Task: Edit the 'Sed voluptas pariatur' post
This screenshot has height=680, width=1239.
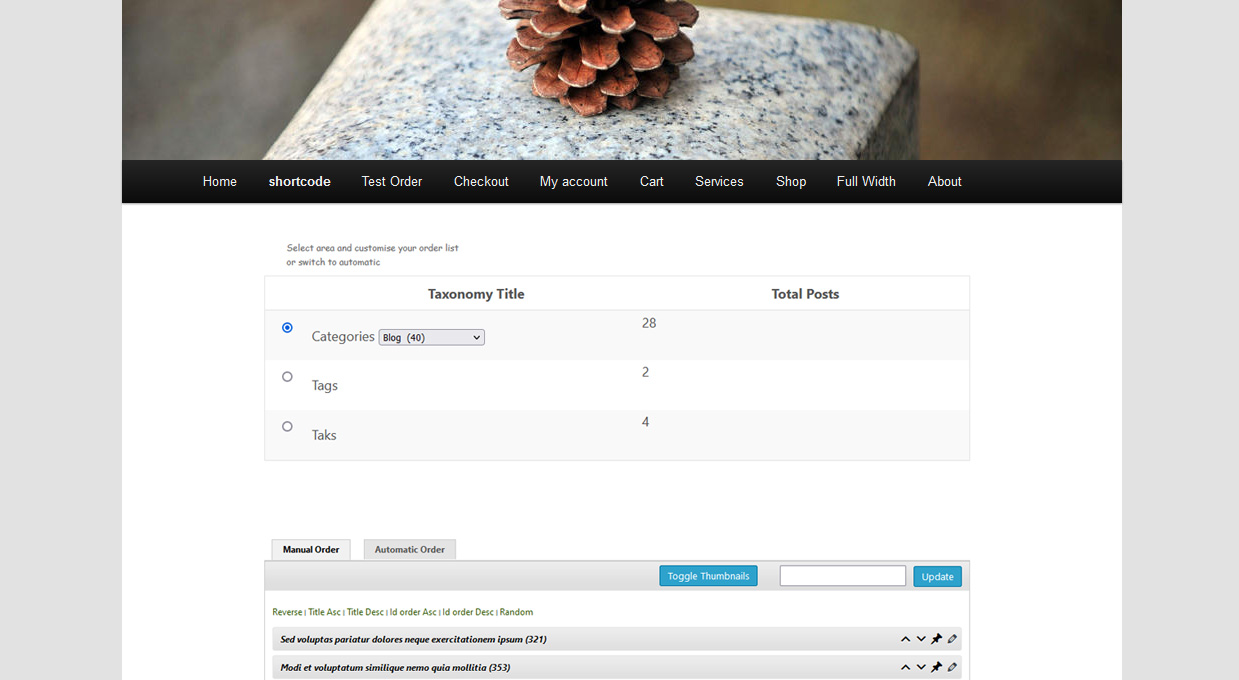Action: pos(952,640)
